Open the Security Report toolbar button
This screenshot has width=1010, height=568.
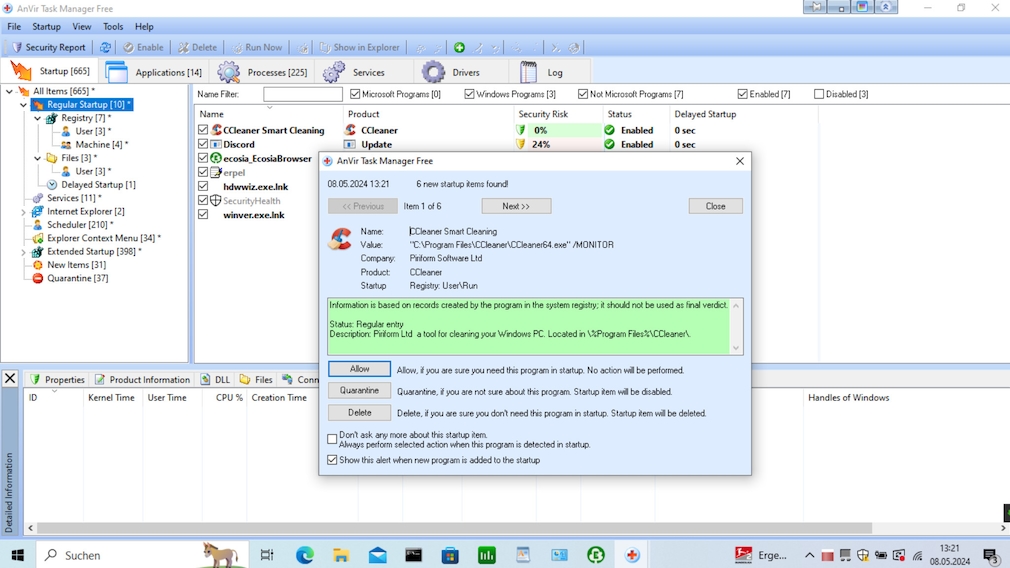[x=48, y=47]
